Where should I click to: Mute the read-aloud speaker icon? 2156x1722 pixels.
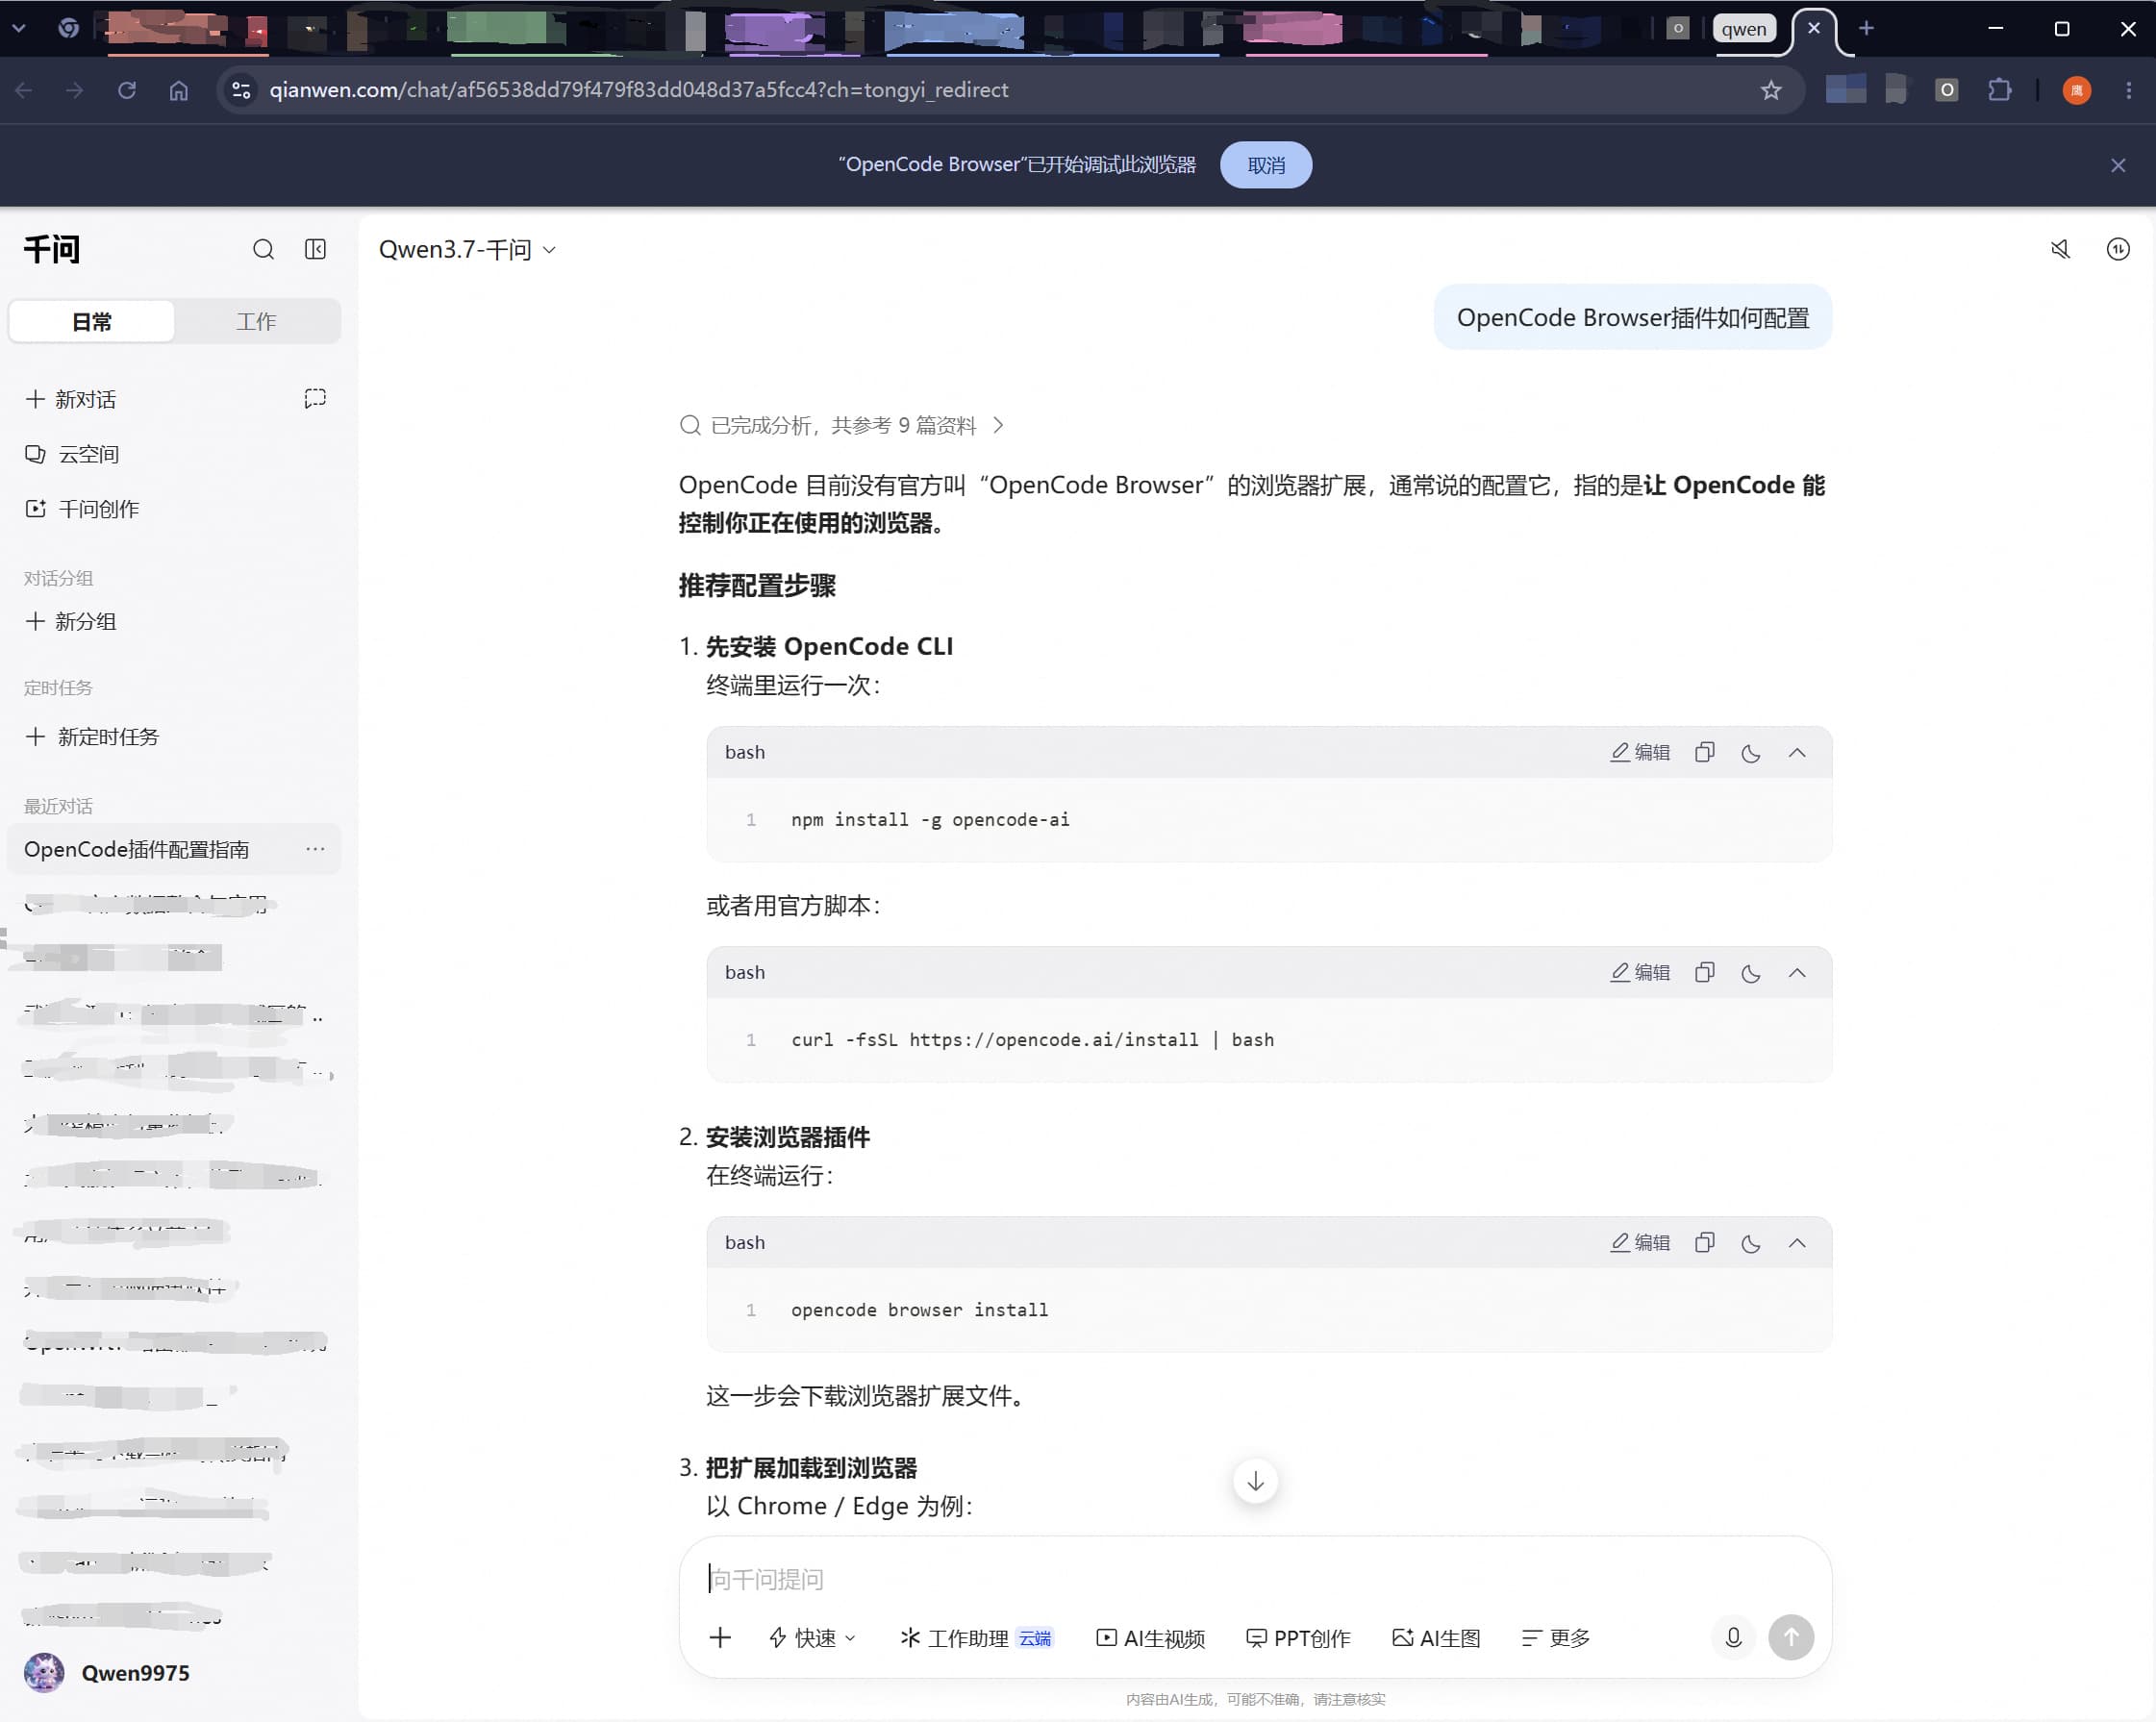click(2060, 249)
